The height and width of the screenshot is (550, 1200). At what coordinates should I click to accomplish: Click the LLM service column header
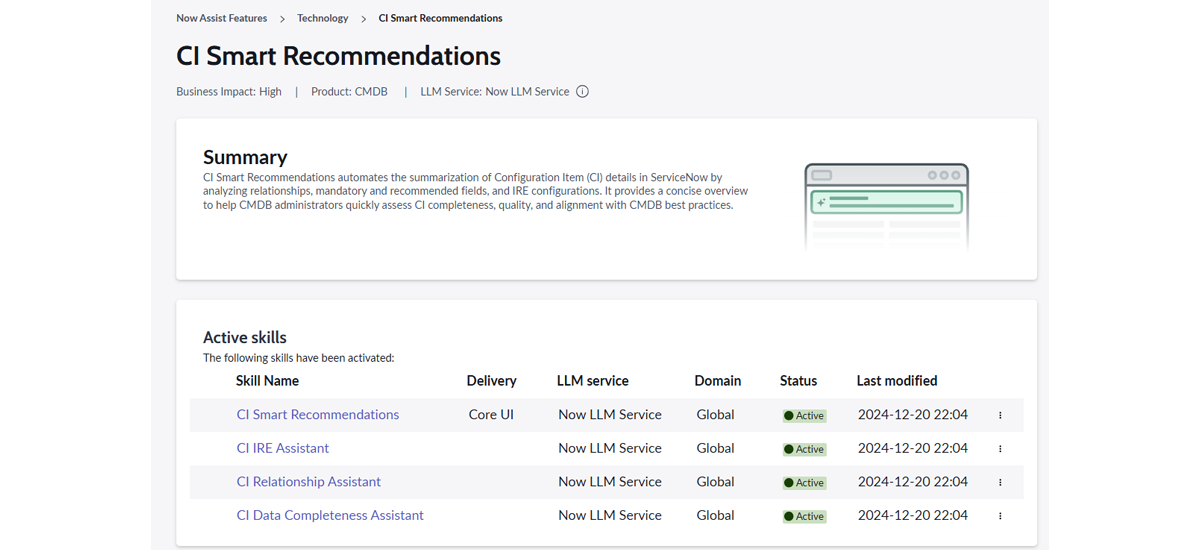592,381
